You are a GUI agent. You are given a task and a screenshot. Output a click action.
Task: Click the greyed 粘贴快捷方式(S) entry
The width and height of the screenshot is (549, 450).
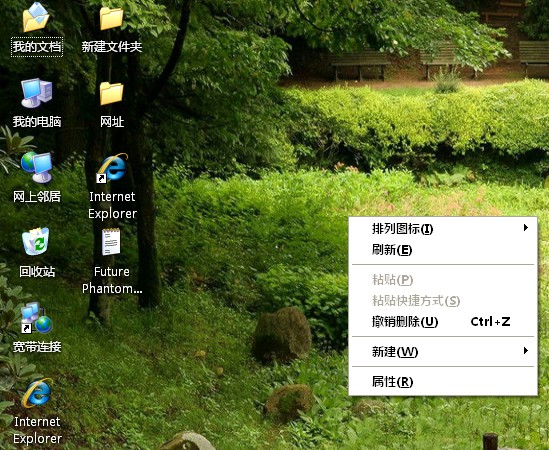[443, 300]
